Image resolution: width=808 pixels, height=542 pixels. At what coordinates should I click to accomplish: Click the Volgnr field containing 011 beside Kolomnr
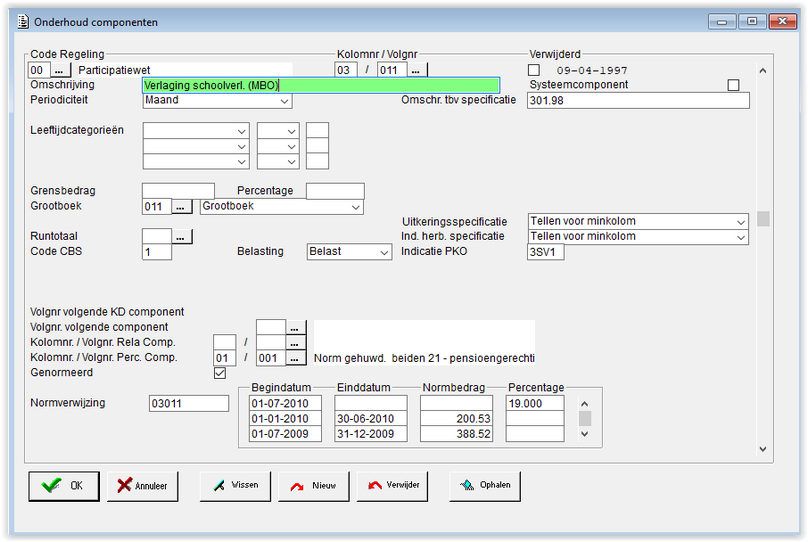392,70
